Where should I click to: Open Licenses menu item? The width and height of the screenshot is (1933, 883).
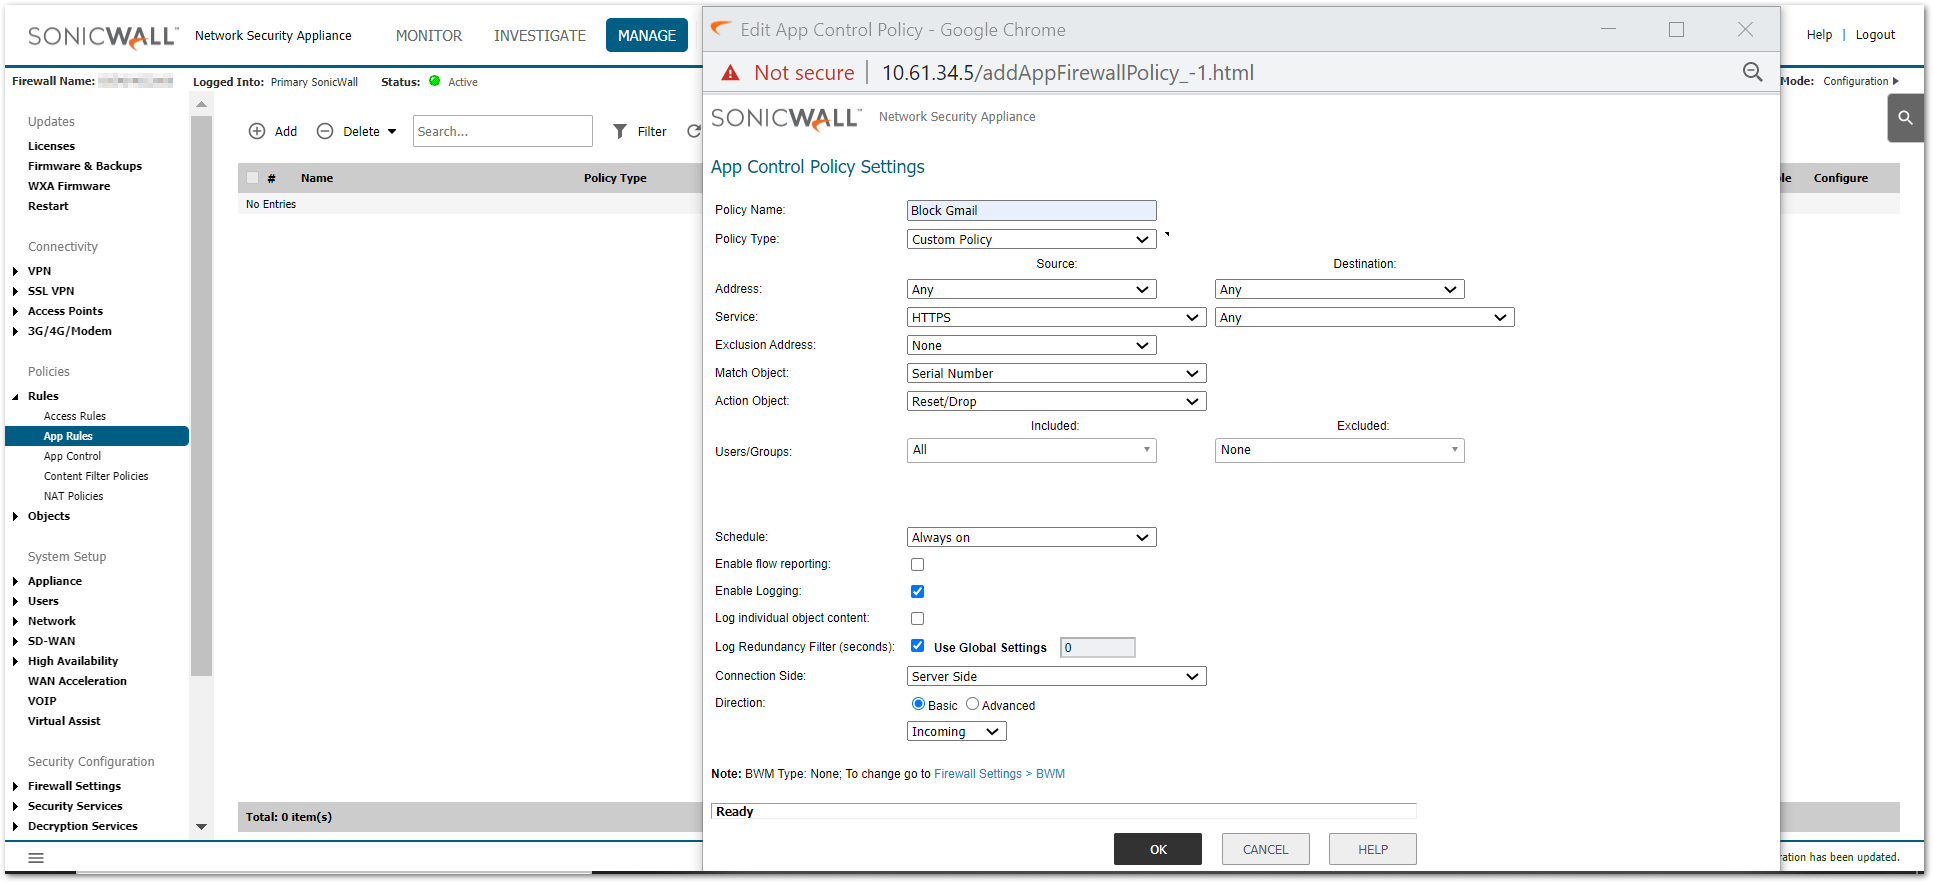51,146
